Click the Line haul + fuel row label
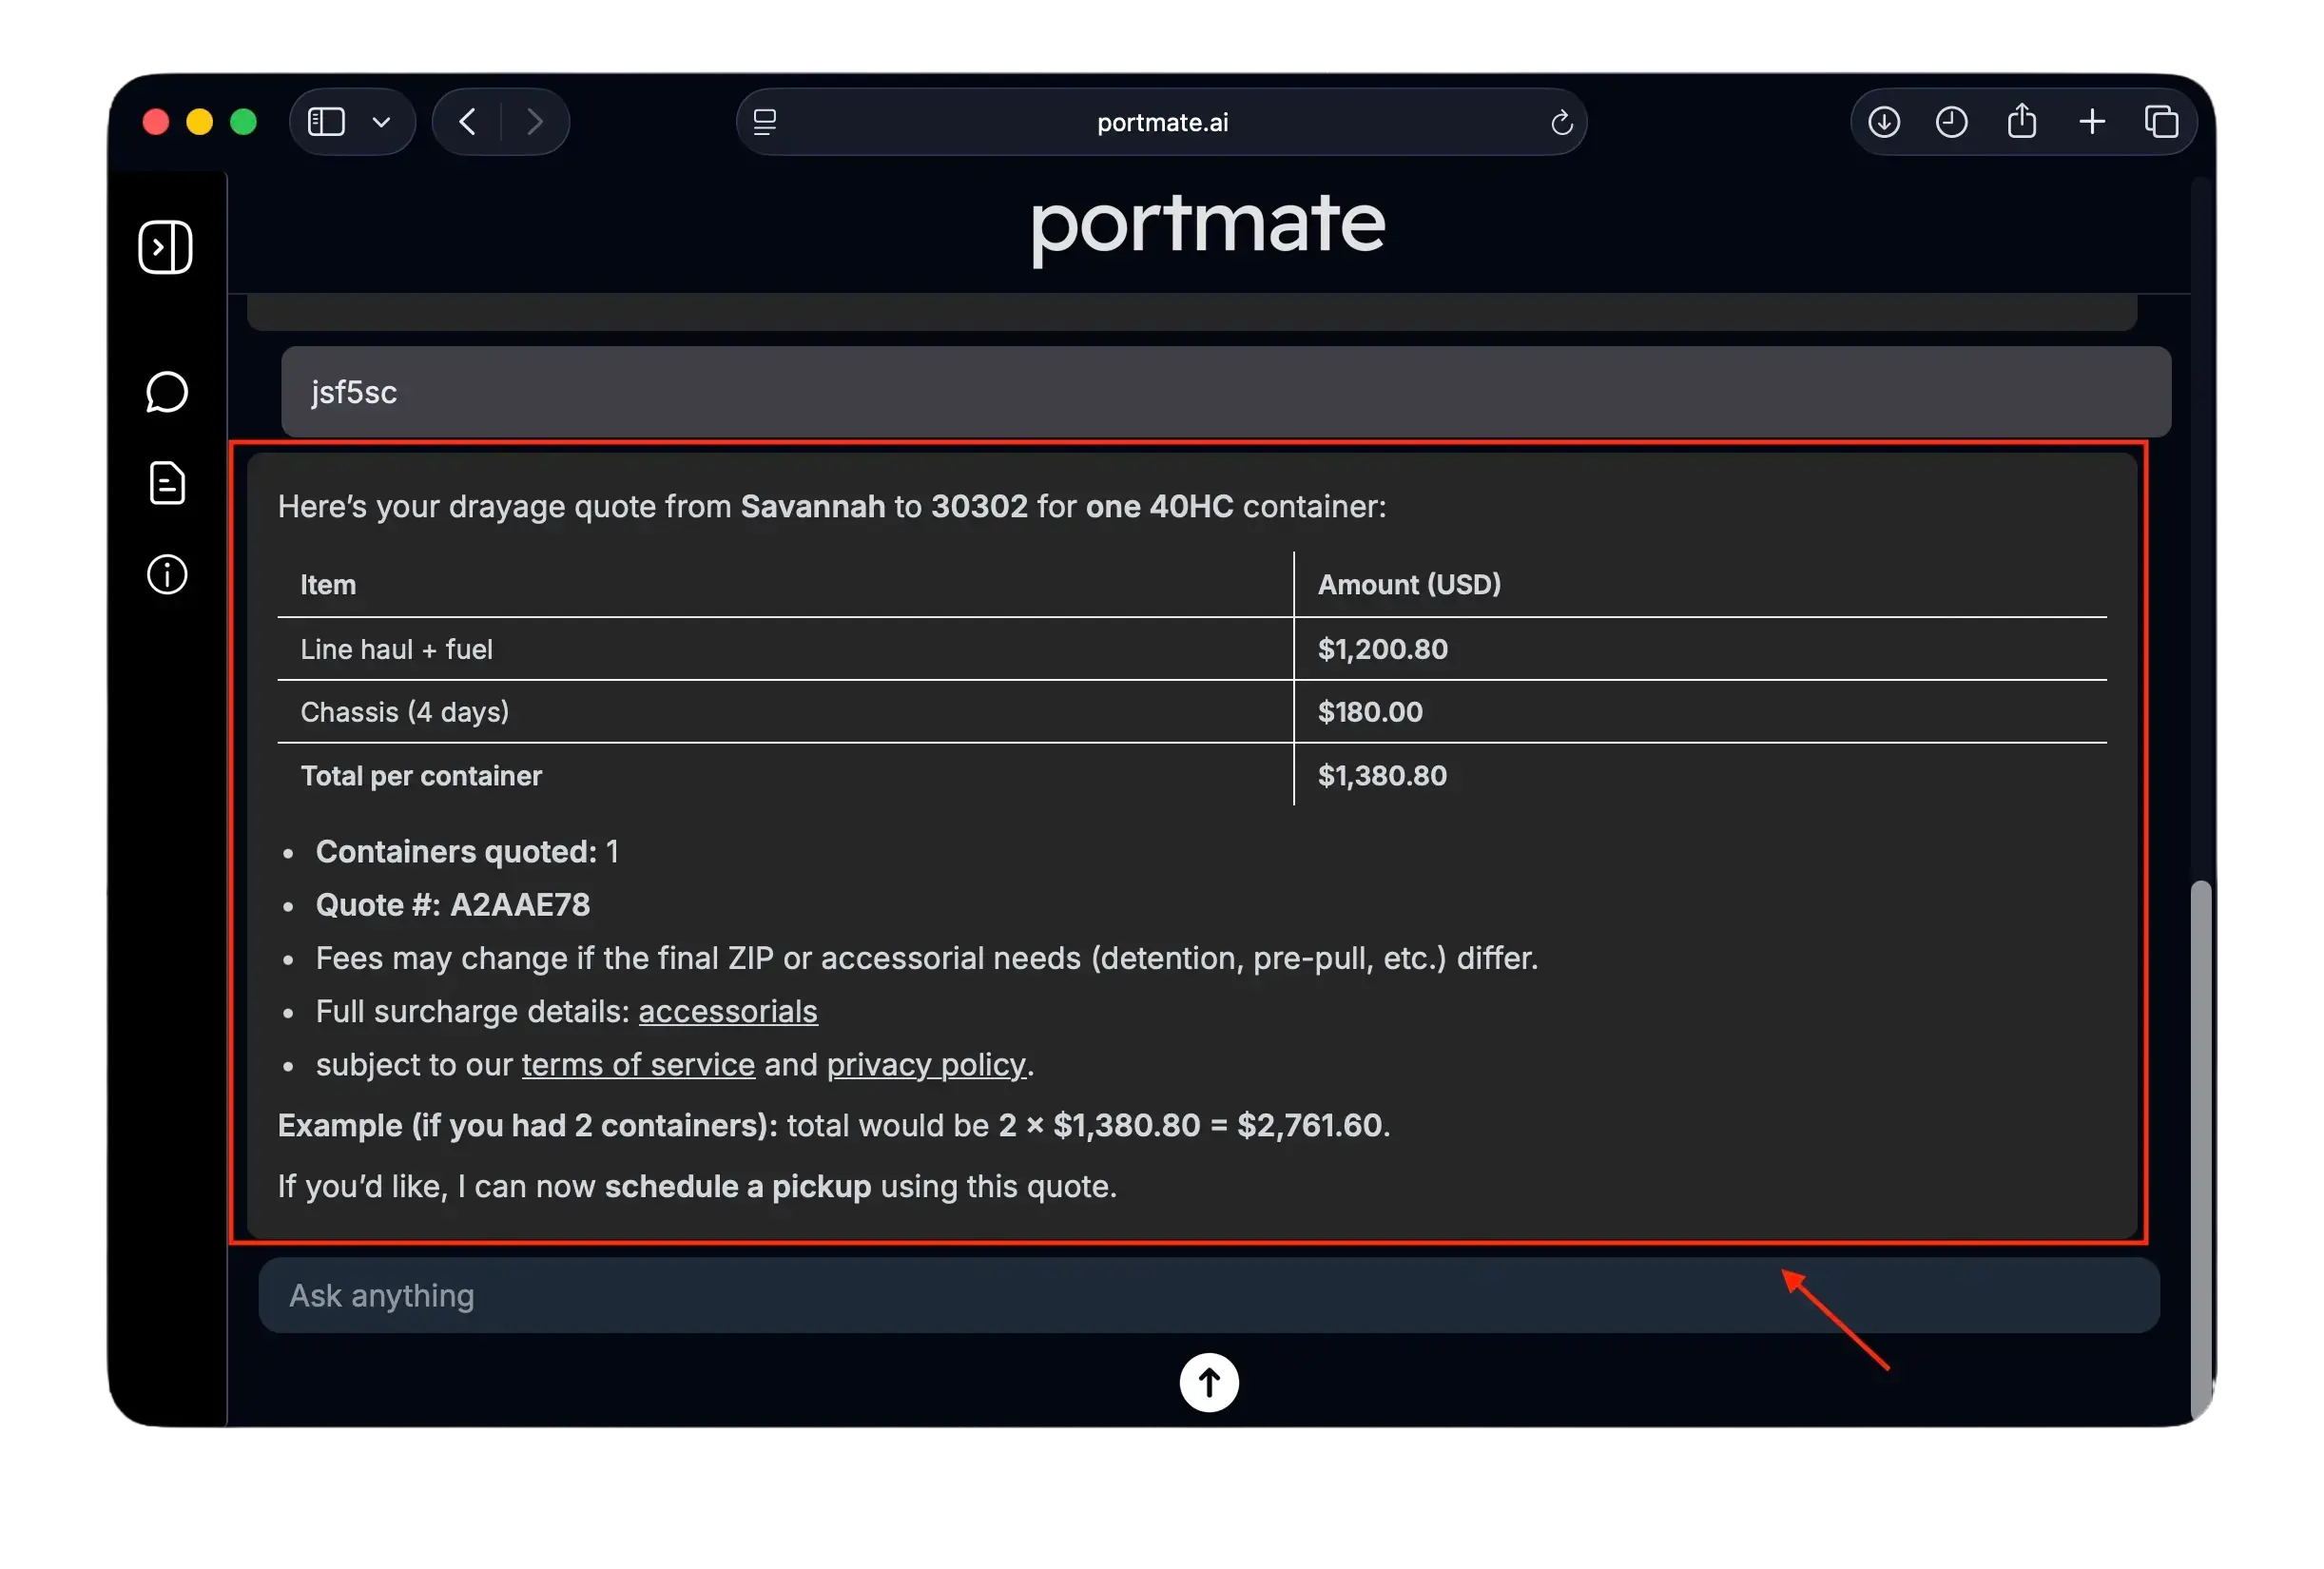This screenshot has height=1569, width=2324. (396, 649)
